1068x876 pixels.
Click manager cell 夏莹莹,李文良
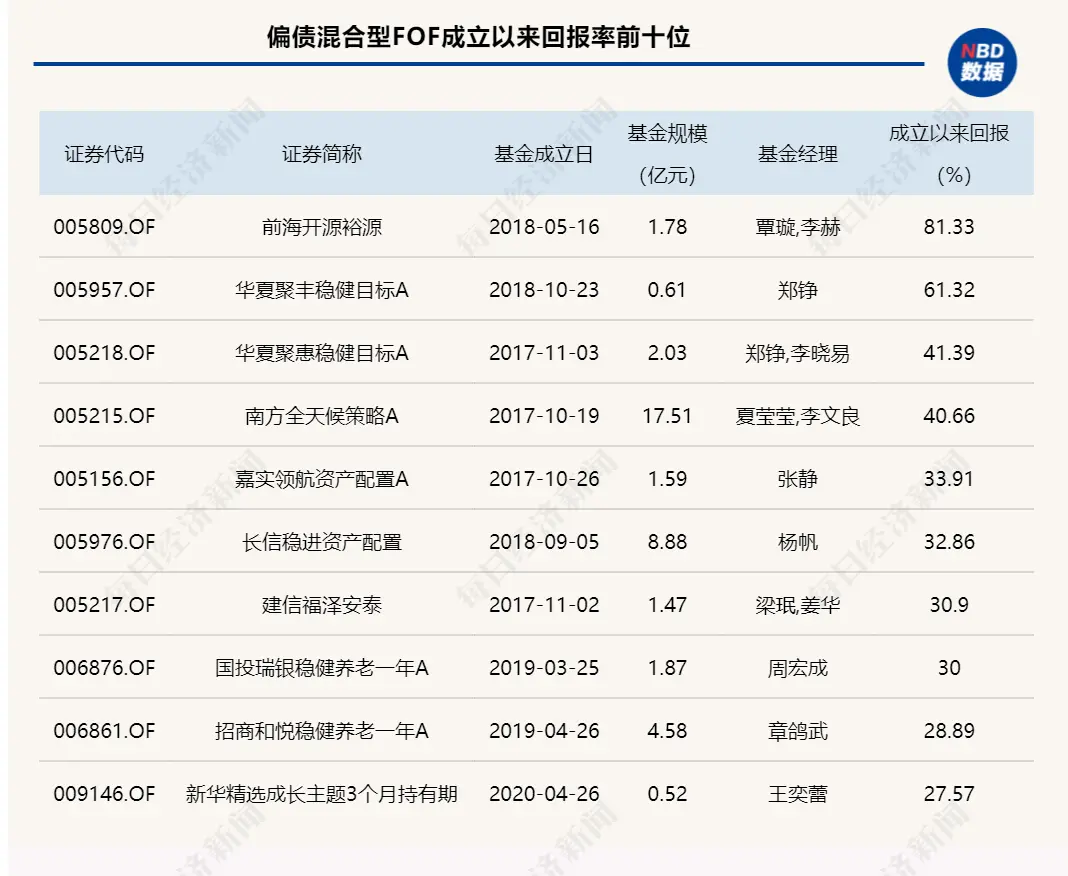tap(798, 416)
